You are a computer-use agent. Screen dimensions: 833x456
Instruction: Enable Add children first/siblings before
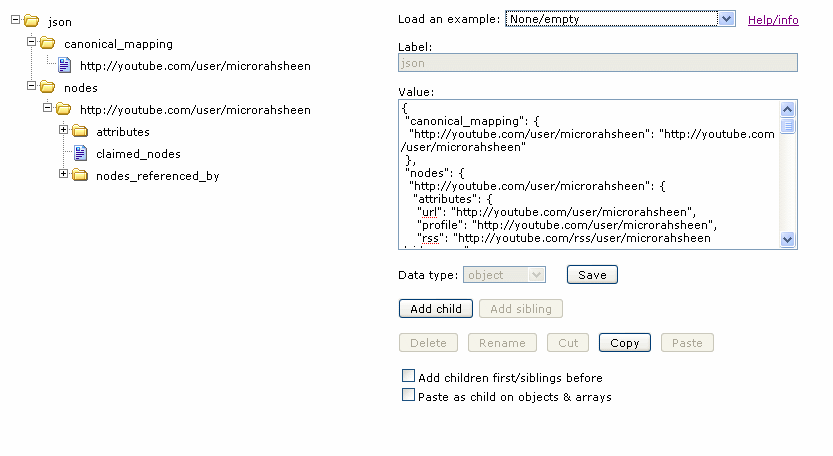point(408,377)
